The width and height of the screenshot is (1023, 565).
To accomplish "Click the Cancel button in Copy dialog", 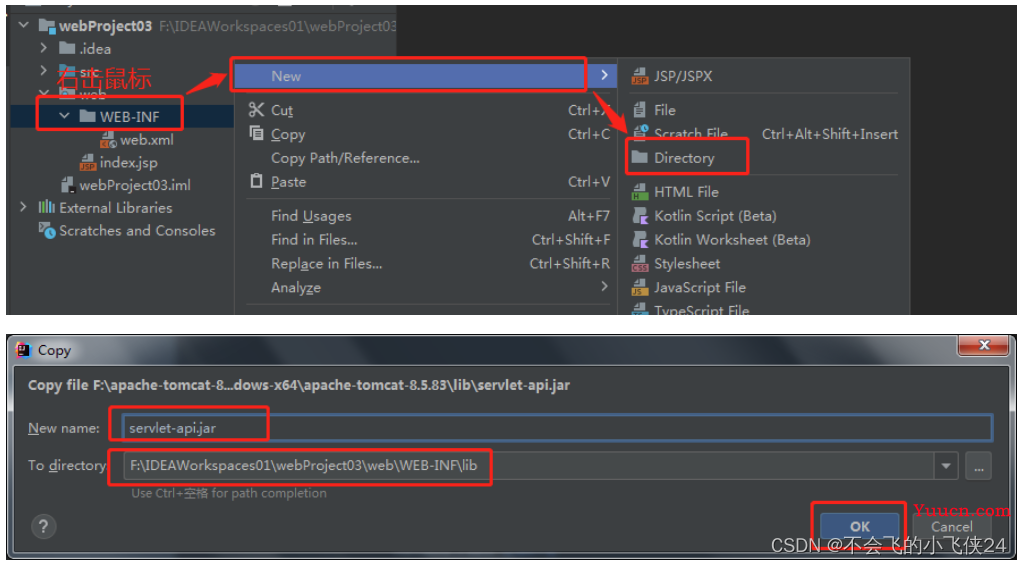I will pyautogui.click(x=951, y=527).
